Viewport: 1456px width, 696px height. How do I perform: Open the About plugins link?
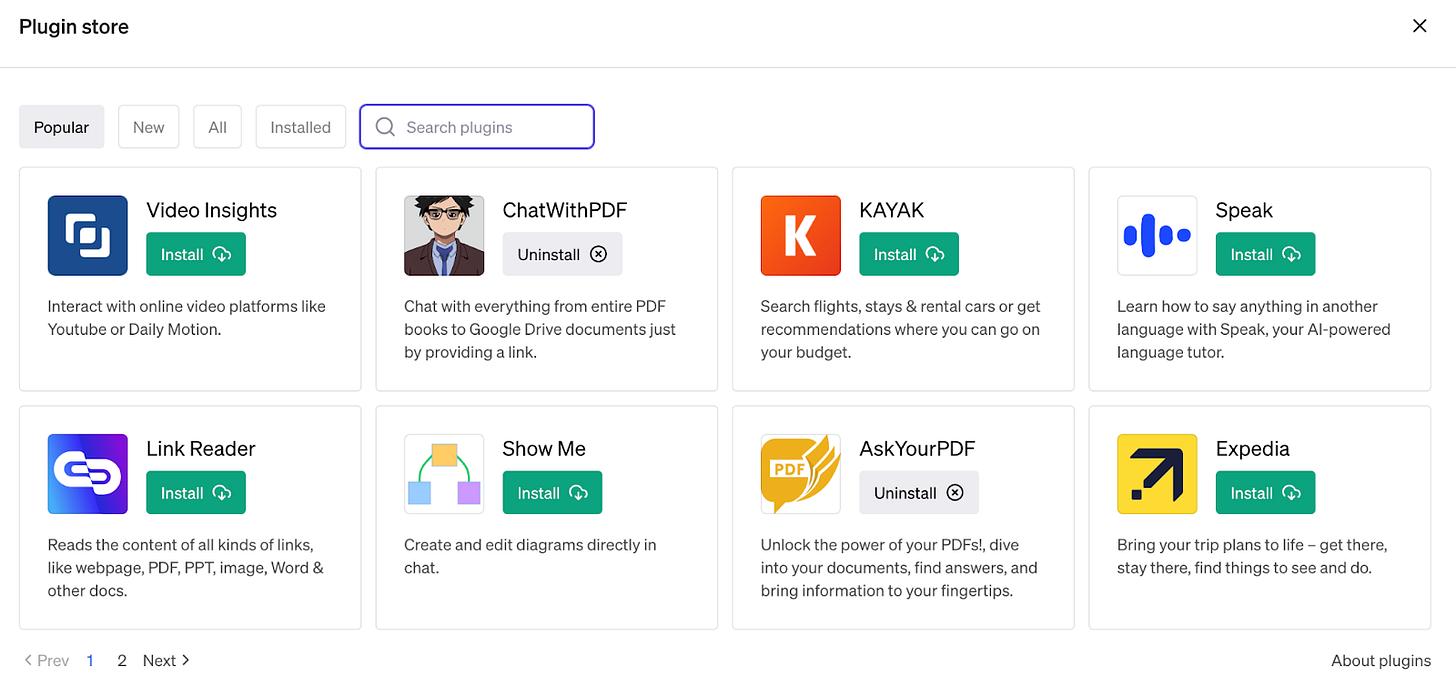click(1381, 660)
